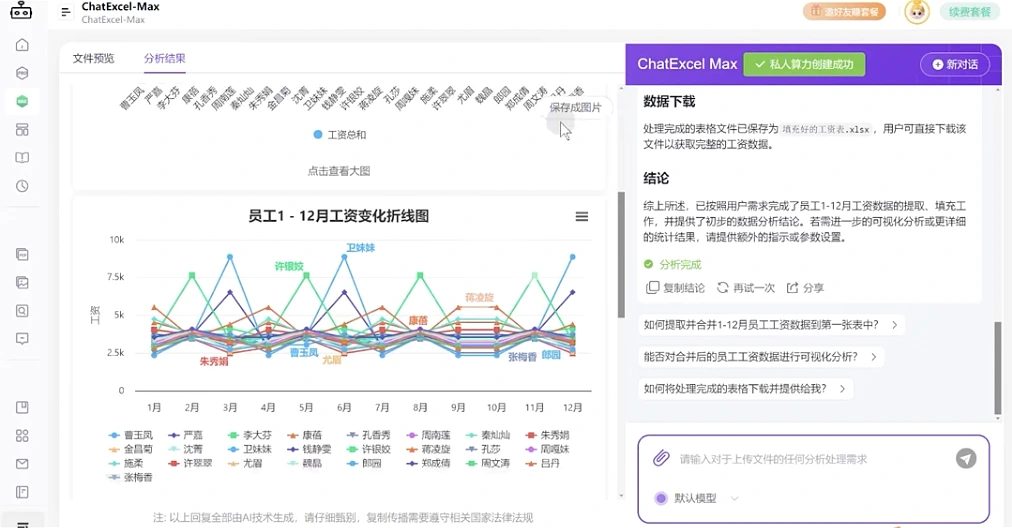Click the send message arrow button
Image resolution: width=1012 pixels, height=528 pixels.
pos(966,458)
